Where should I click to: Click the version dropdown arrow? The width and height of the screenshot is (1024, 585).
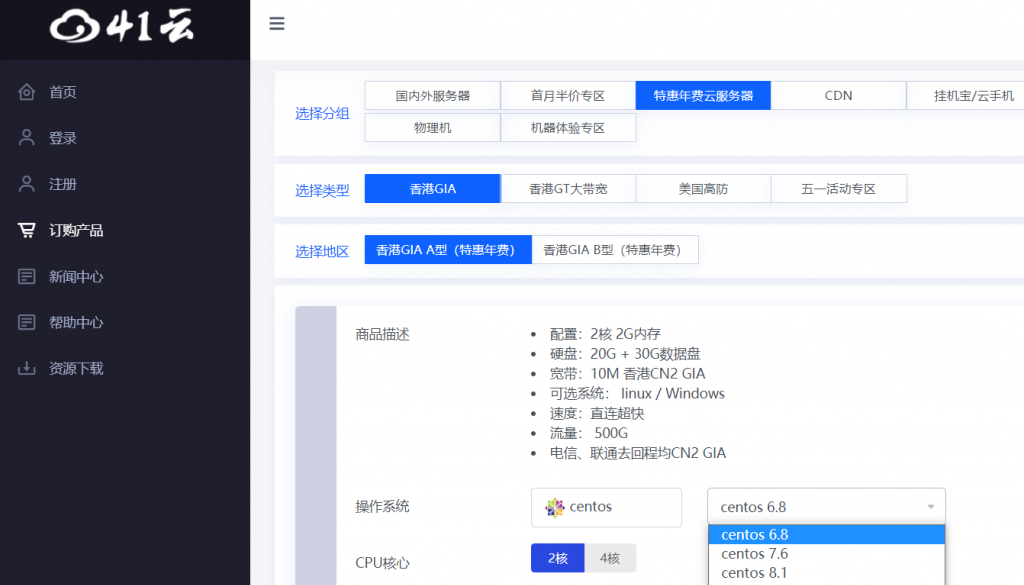pyautogui.click(x=931, y=507)
